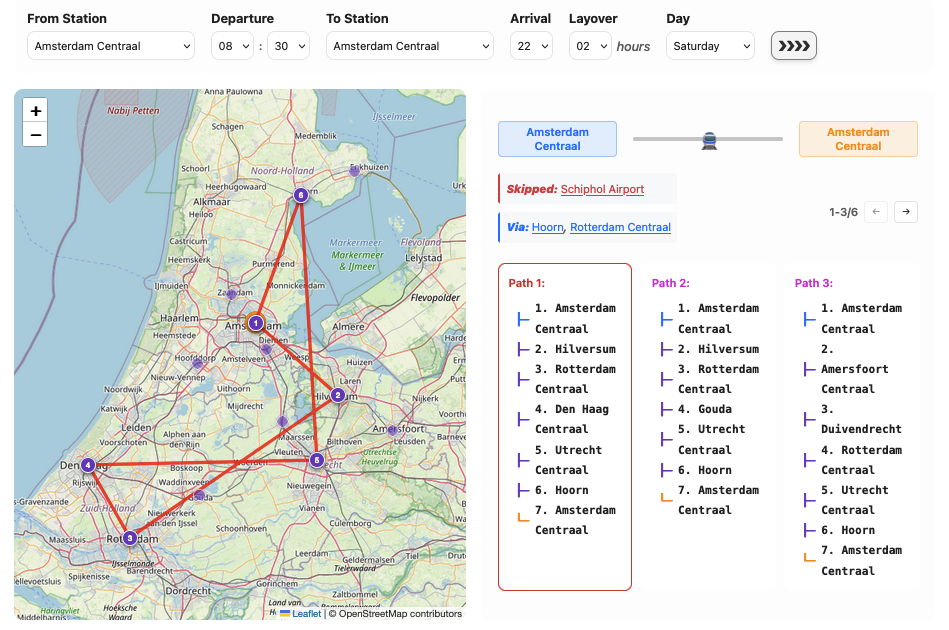Change the Layover hours dropdown
The image size is (949, 630).
(589, 46)
